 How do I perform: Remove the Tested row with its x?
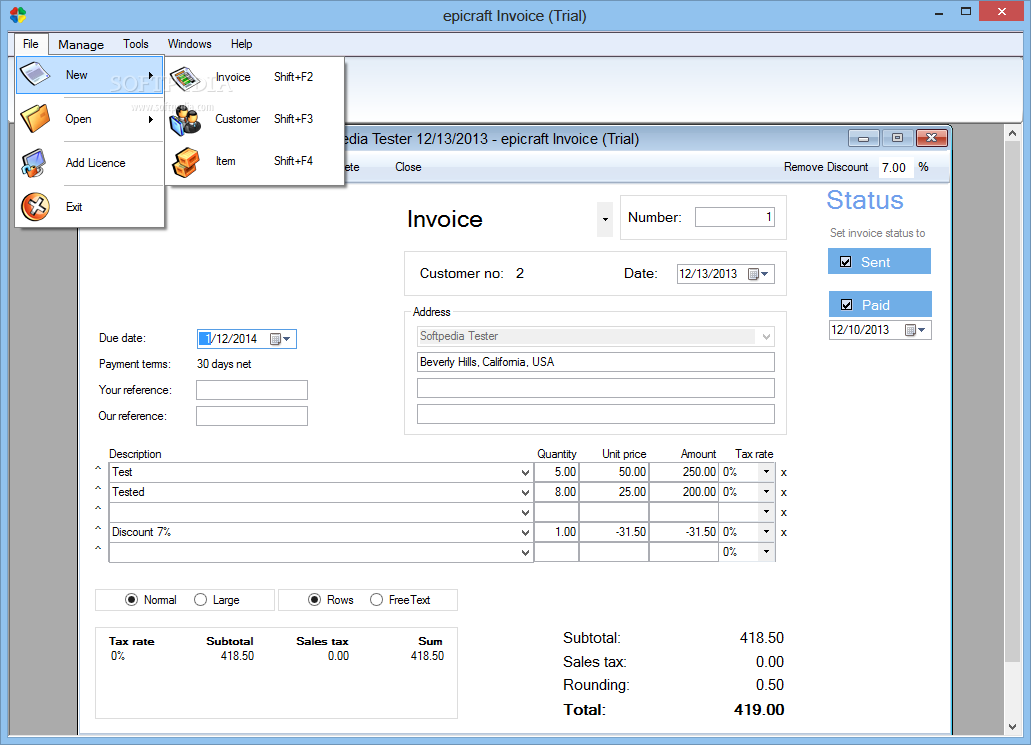[x=784, y=493]
